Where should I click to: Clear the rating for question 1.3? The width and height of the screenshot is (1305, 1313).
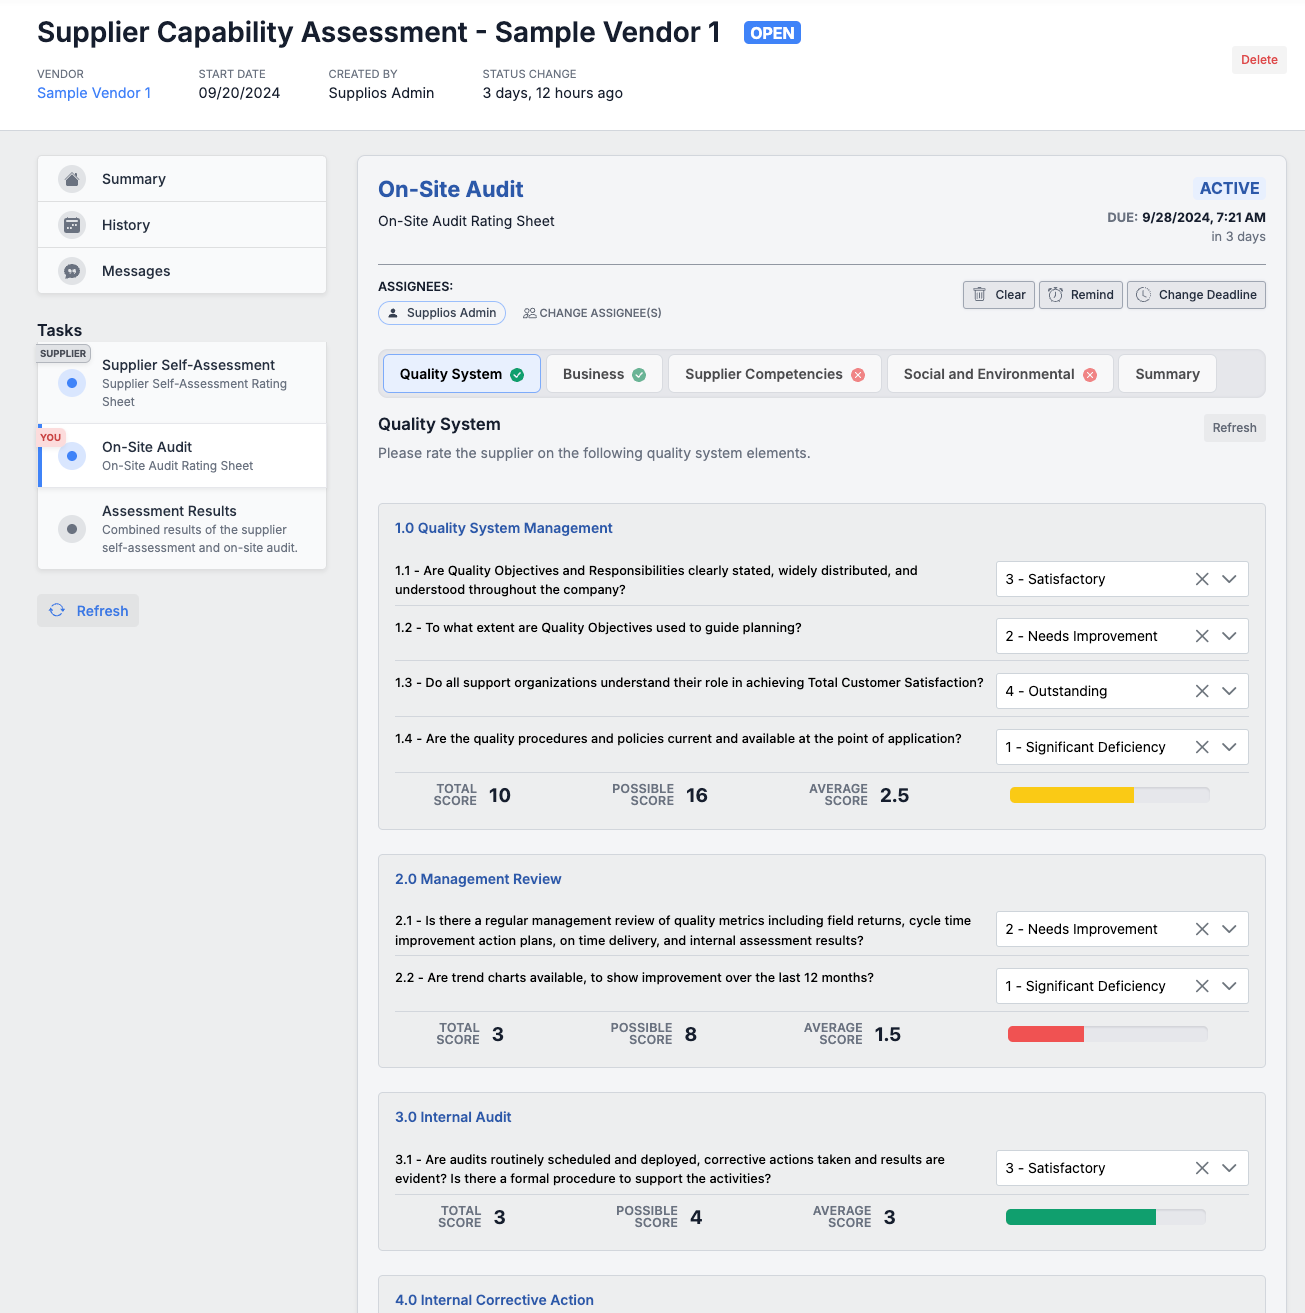coord(1202,691)
